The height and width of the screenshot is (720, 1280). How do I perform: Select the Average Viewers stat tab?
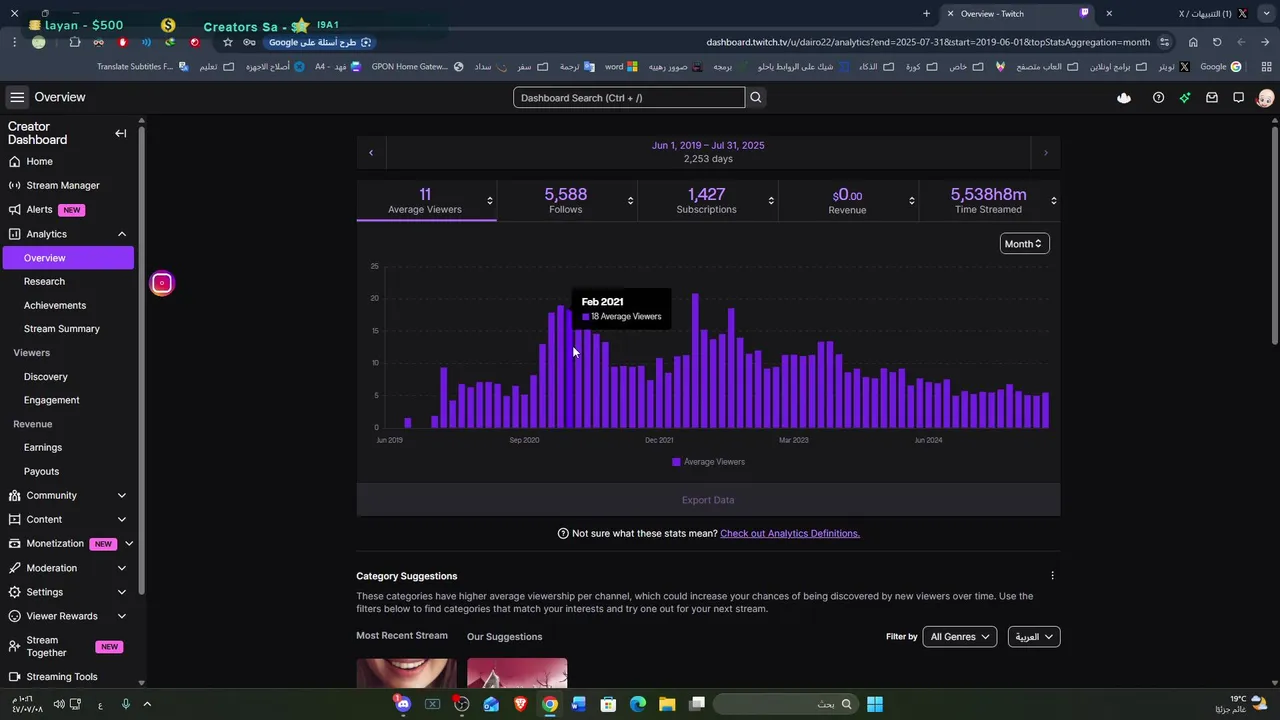[426, 200]
